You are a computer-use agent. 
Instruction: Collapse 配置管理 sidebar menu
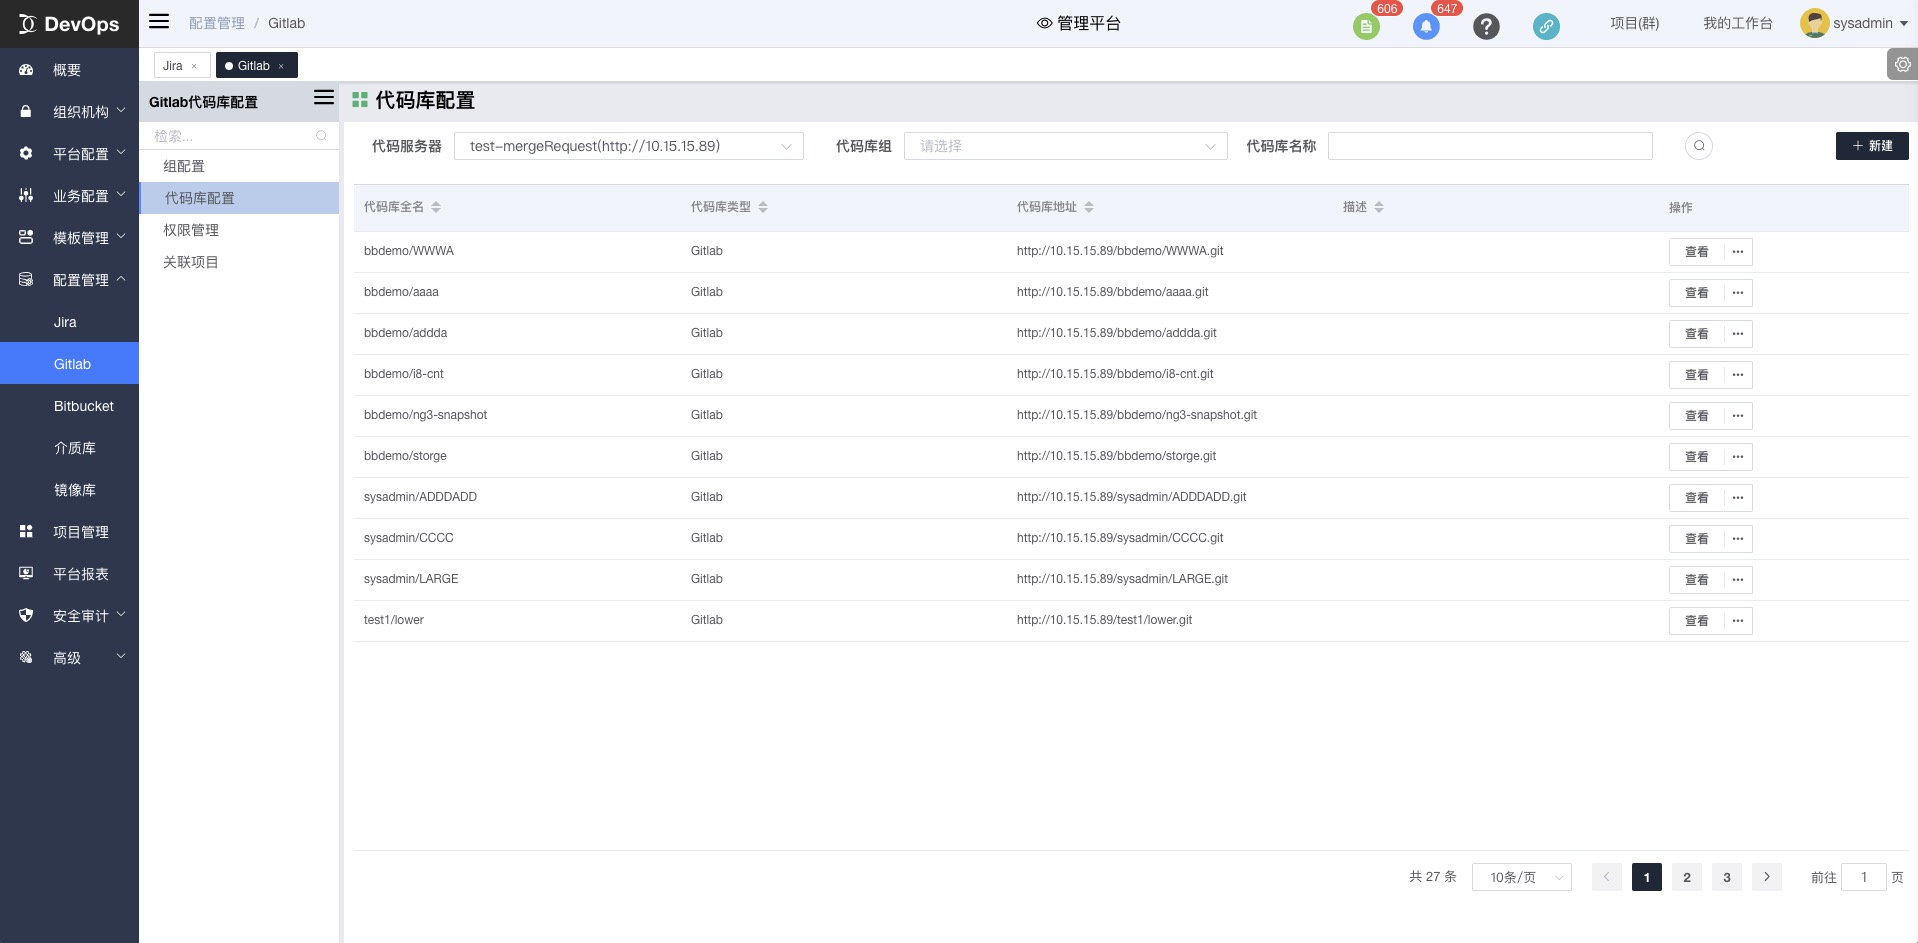69,280
